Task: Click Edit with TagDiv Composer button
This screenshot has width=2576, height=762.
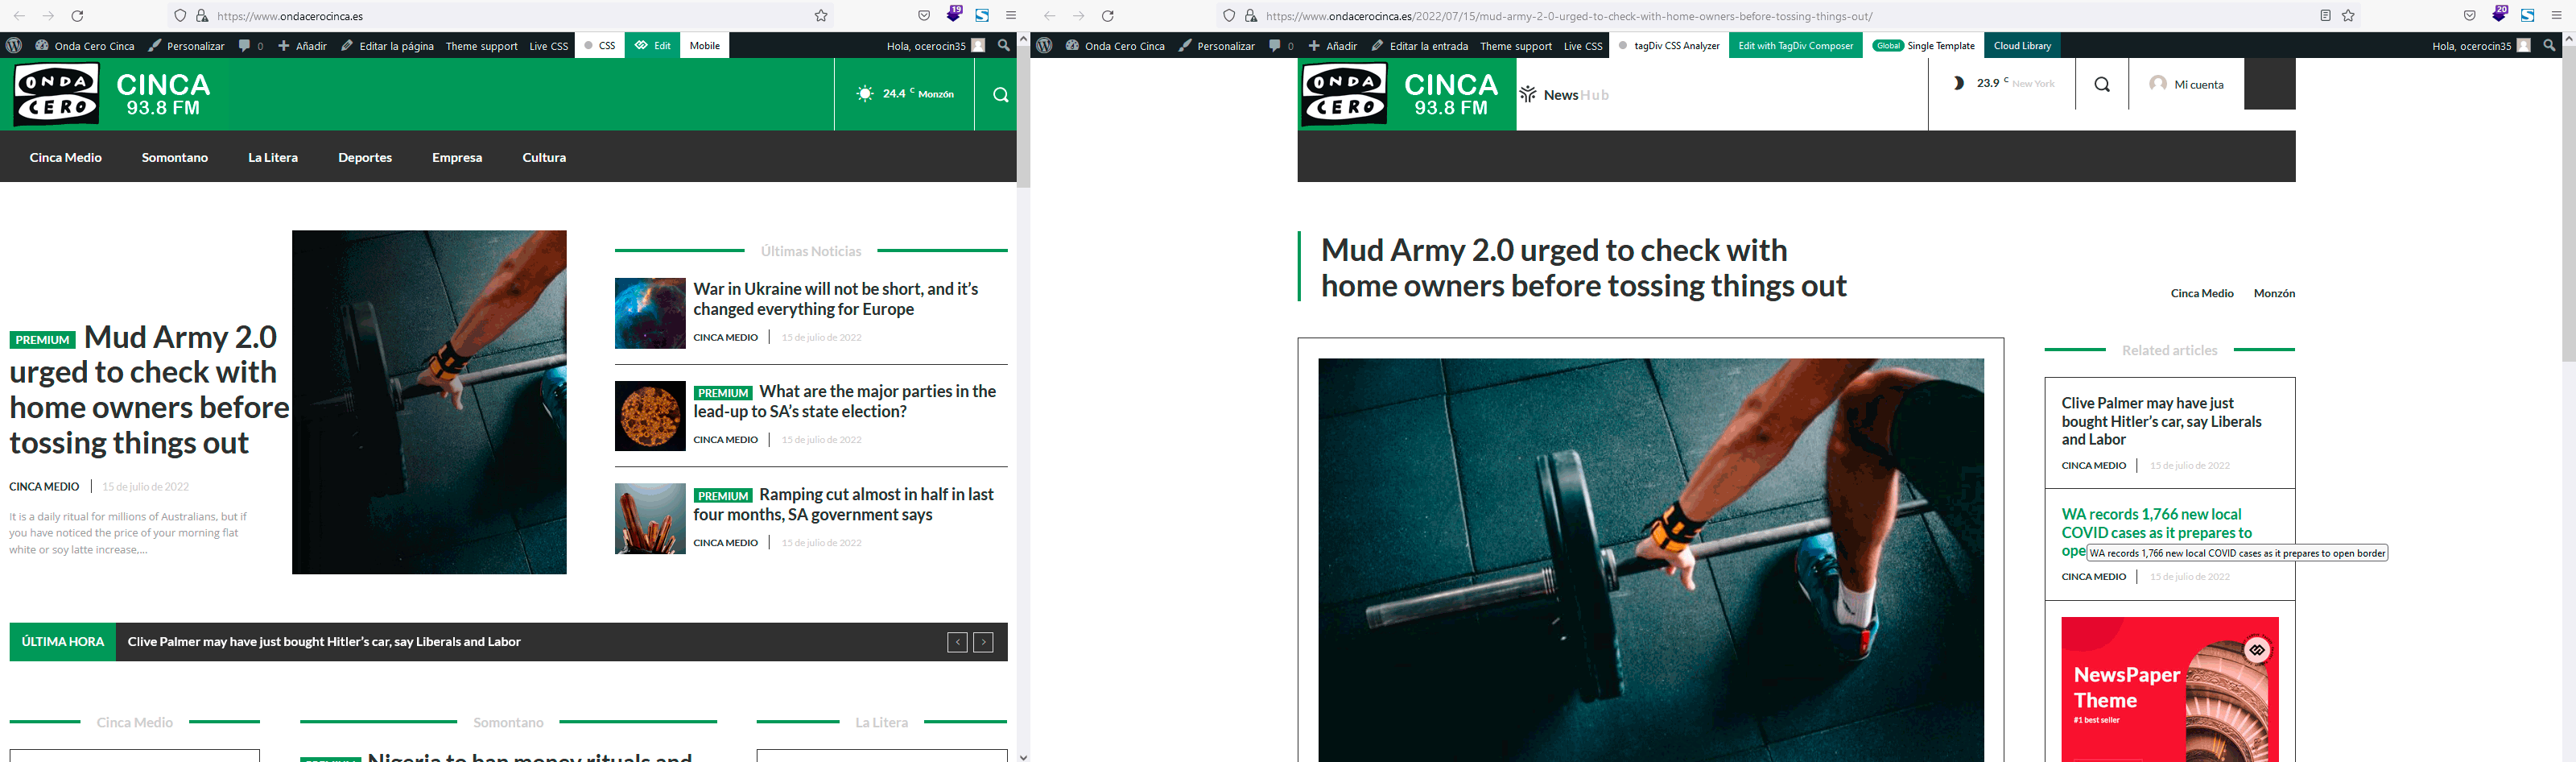Action: tap(1796, 45)
